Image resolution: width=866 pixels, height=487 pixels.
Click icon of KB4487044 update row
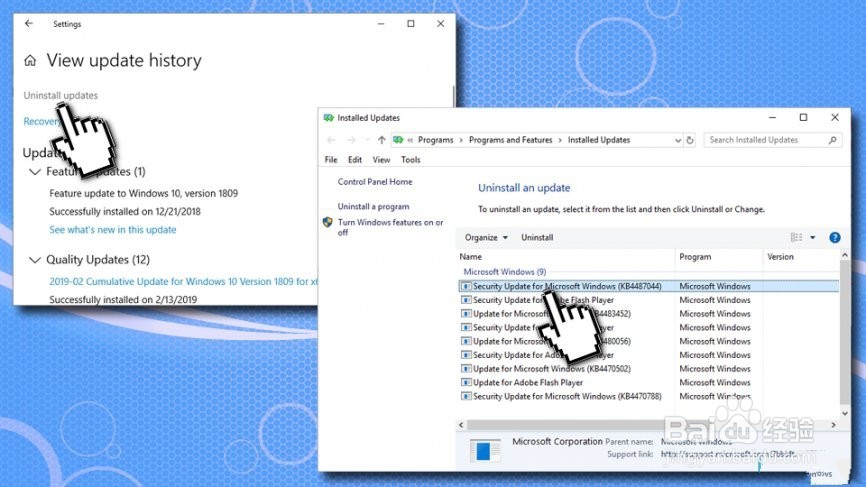pyautogui.click(x=466, y=286)
